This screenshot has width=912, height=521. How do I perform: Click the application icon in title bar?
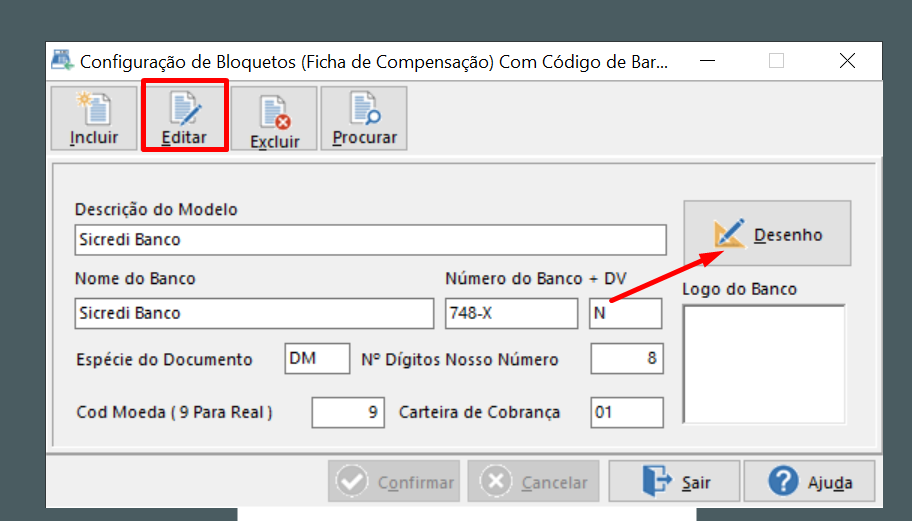tap(62, 60)
